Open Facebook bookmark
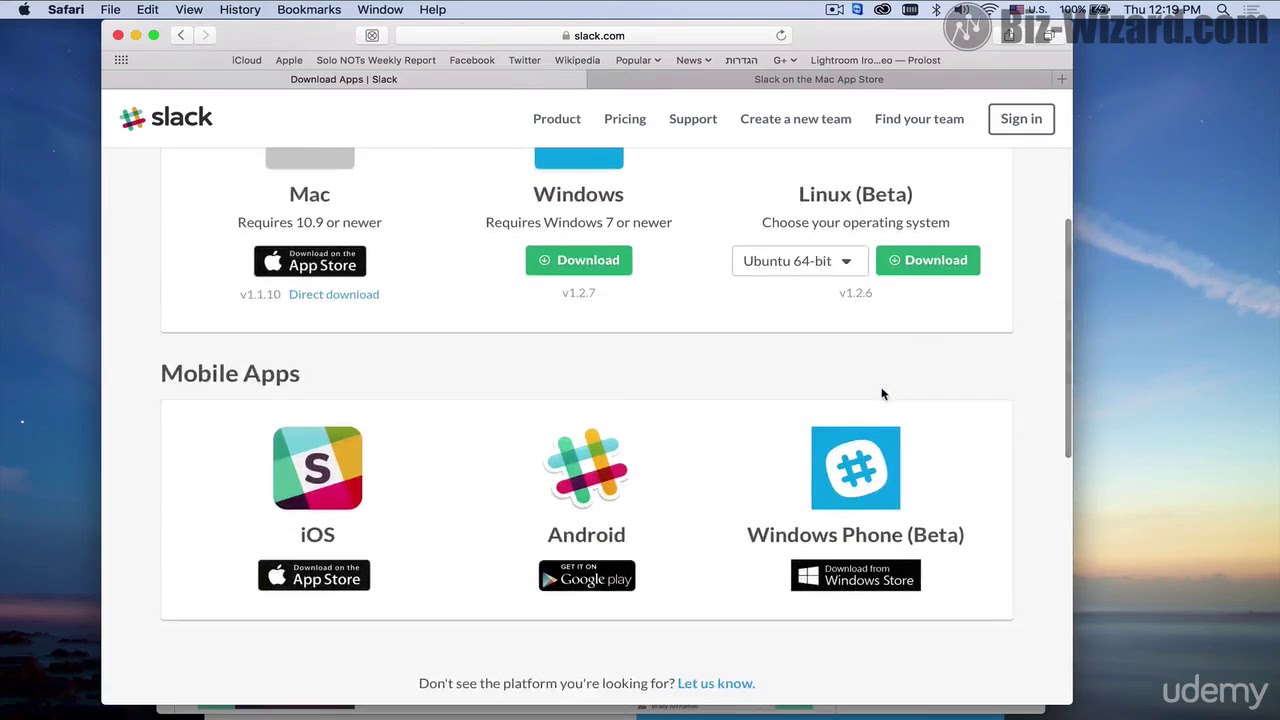The image size is (1280, 720). 472,60
